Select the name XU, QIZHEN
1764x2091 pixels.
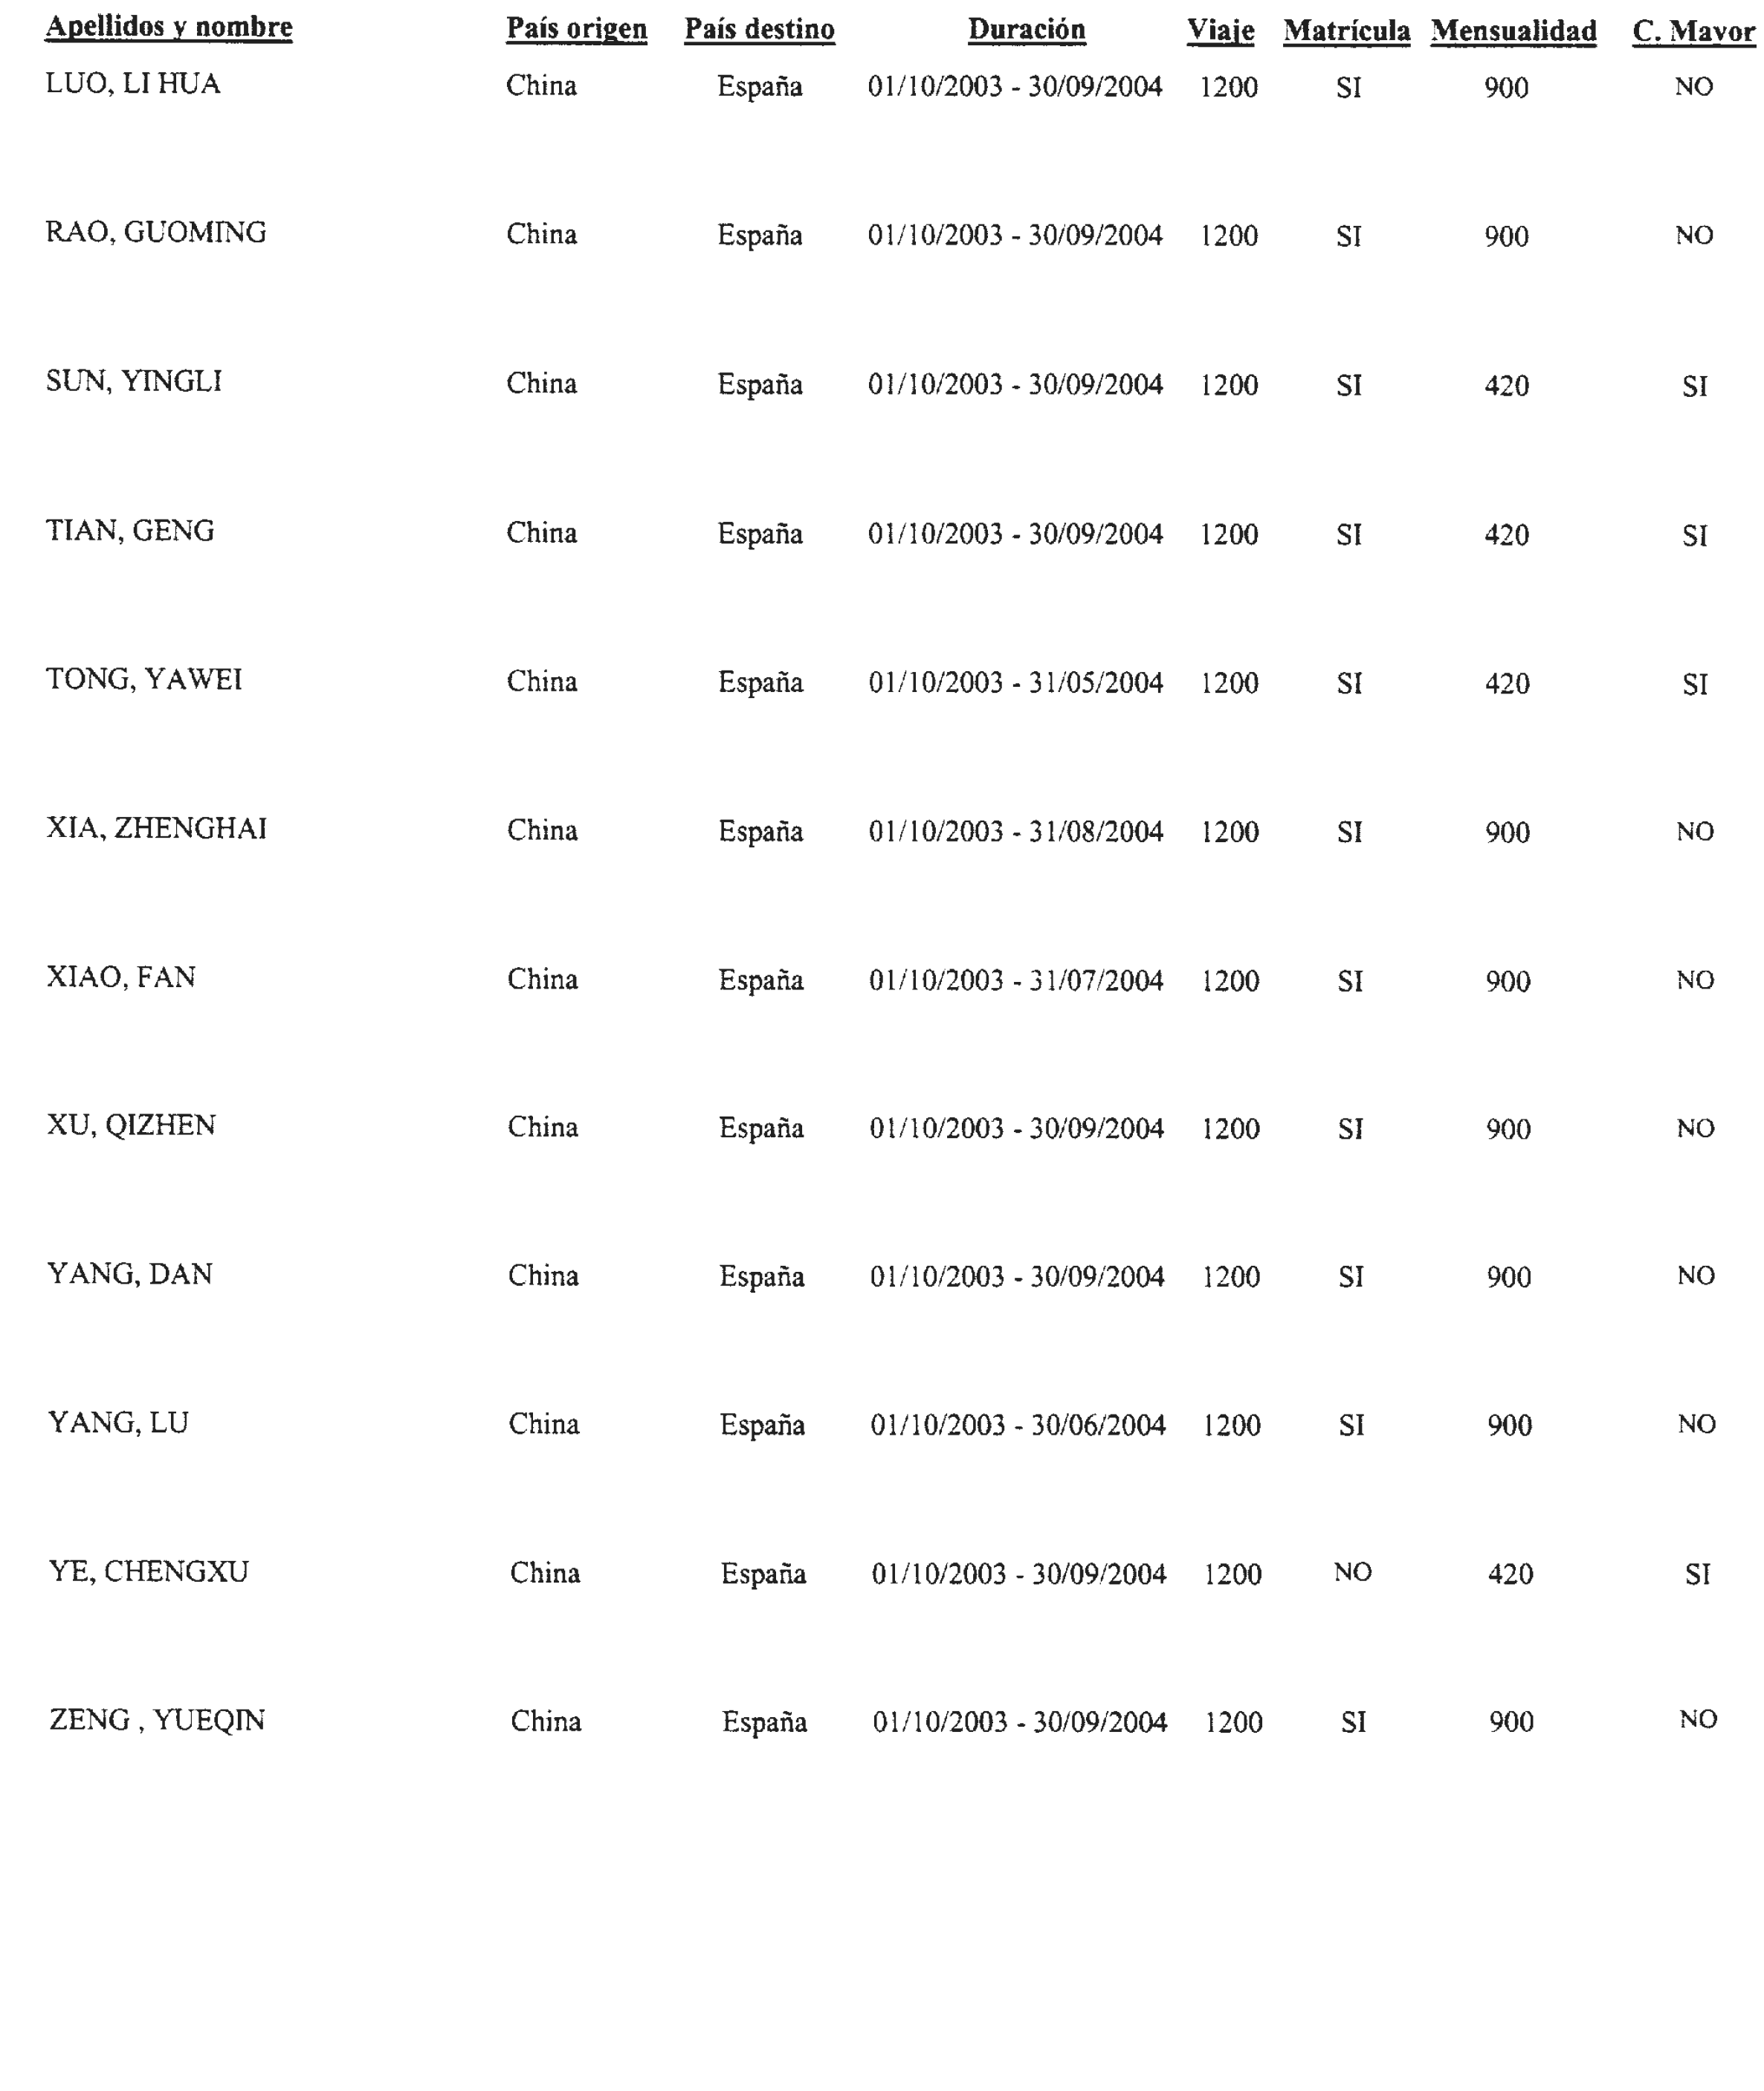point(131,1126)
